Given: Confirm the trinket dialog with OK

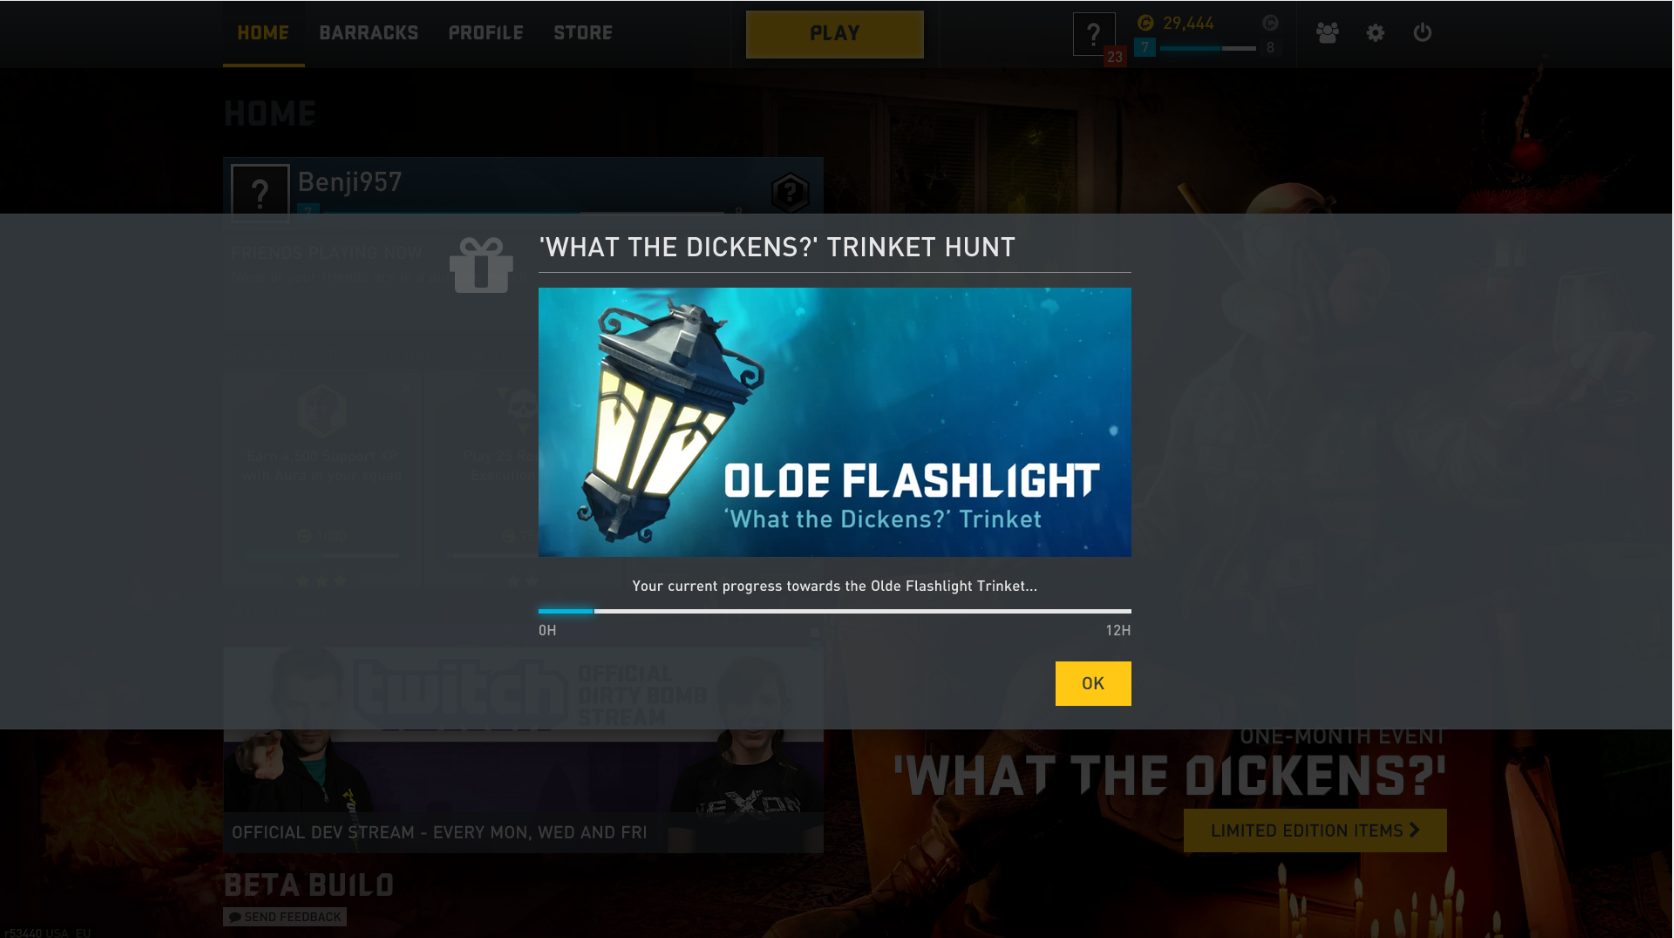Looking at the screenshot, I should click(x=1093, y=684).
